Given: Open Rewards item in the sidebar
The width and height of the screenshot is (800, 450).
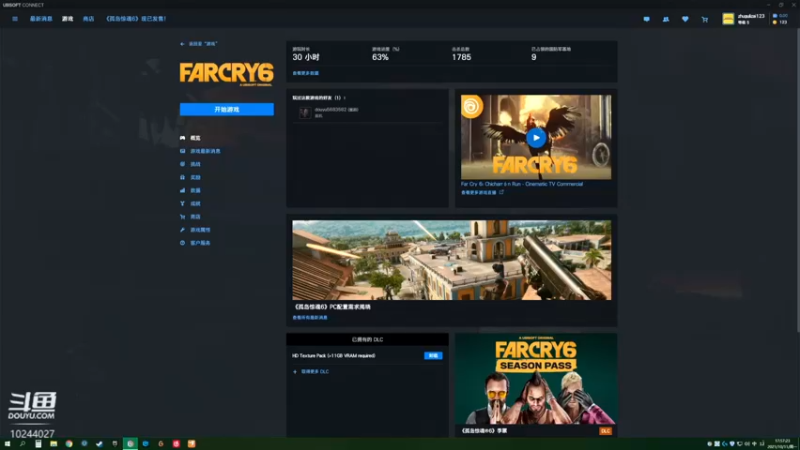Looking at the screenshot, I should pos(190,178).
